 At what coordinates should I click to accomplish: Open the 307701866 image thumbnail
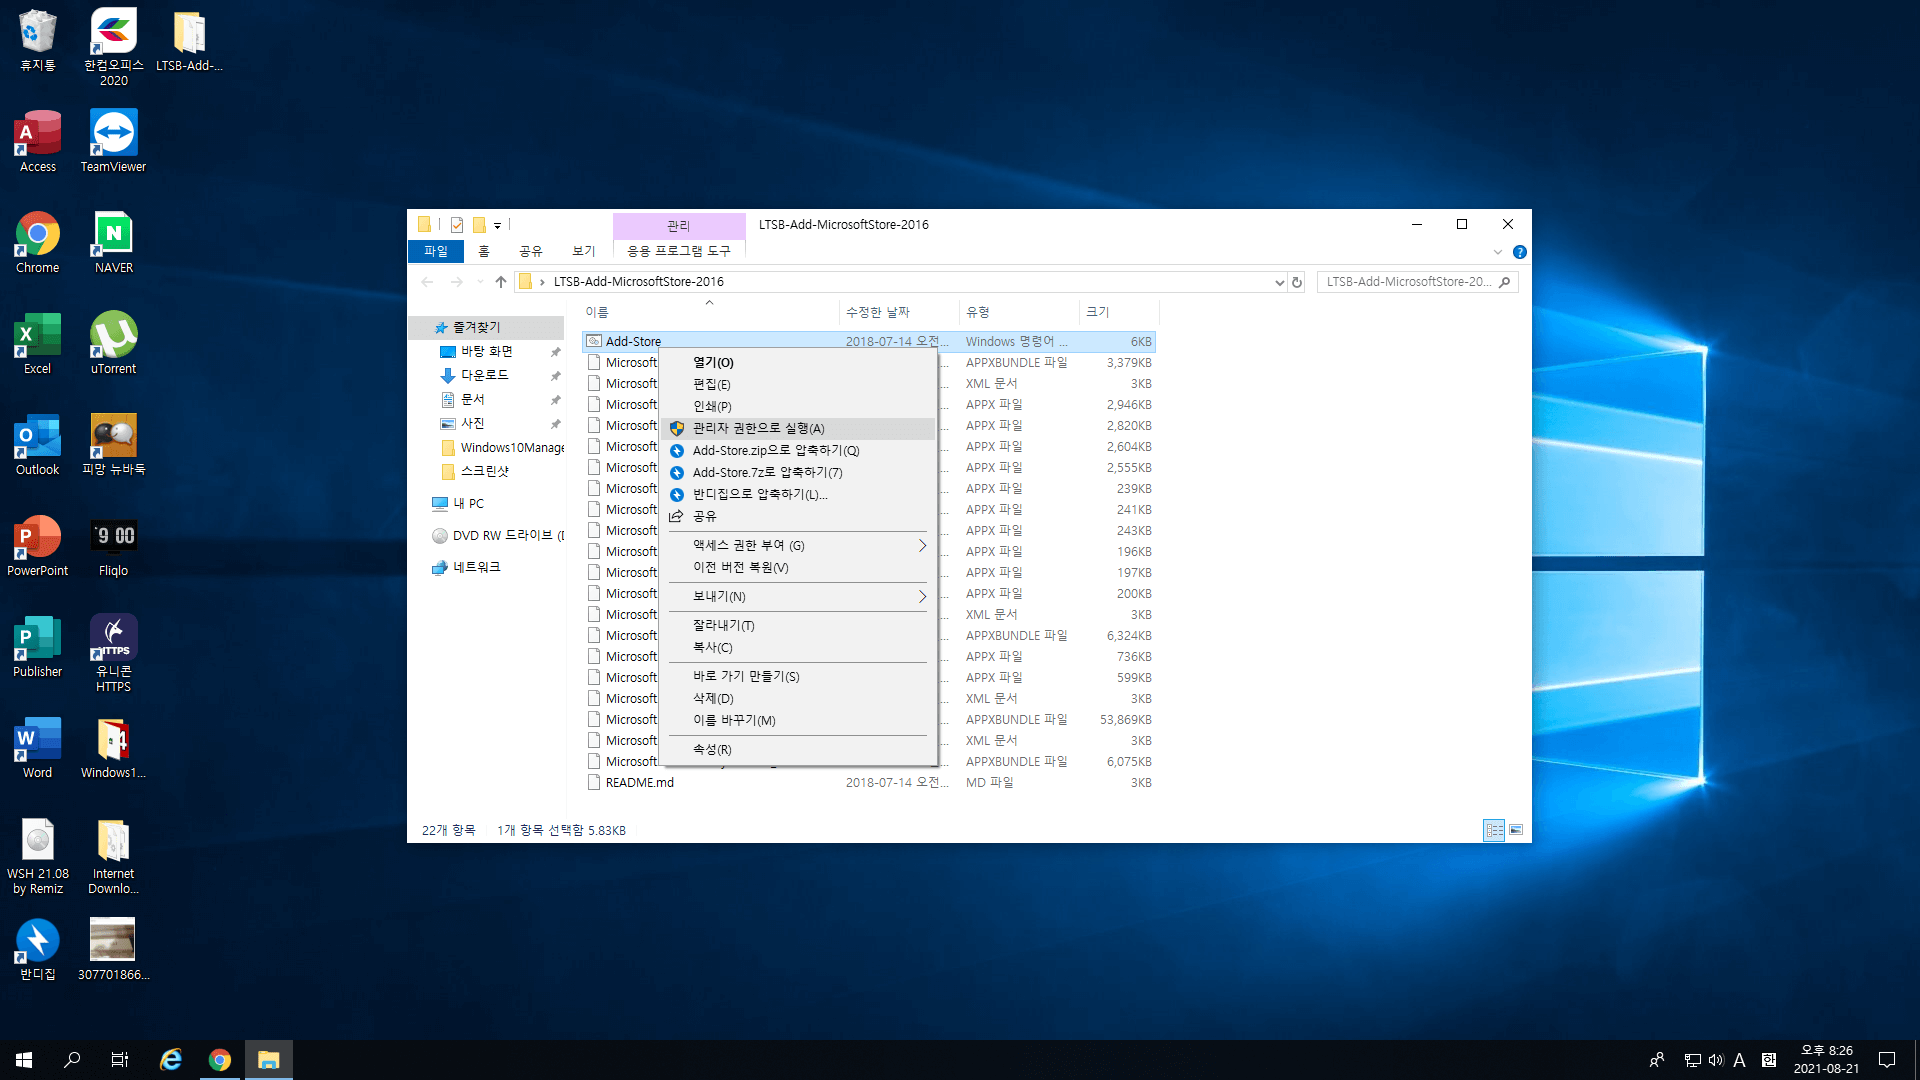113,949
